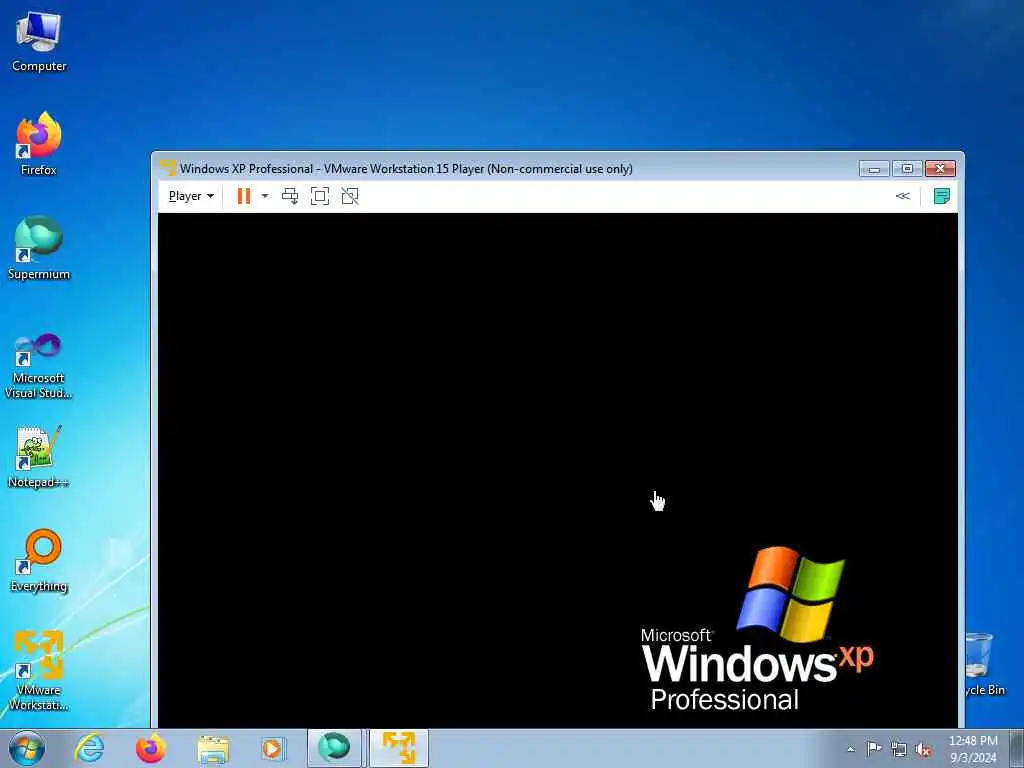
Task: Select the Microsoft Visual Studio desktop shortcut
Action: [x=39, y=366]
